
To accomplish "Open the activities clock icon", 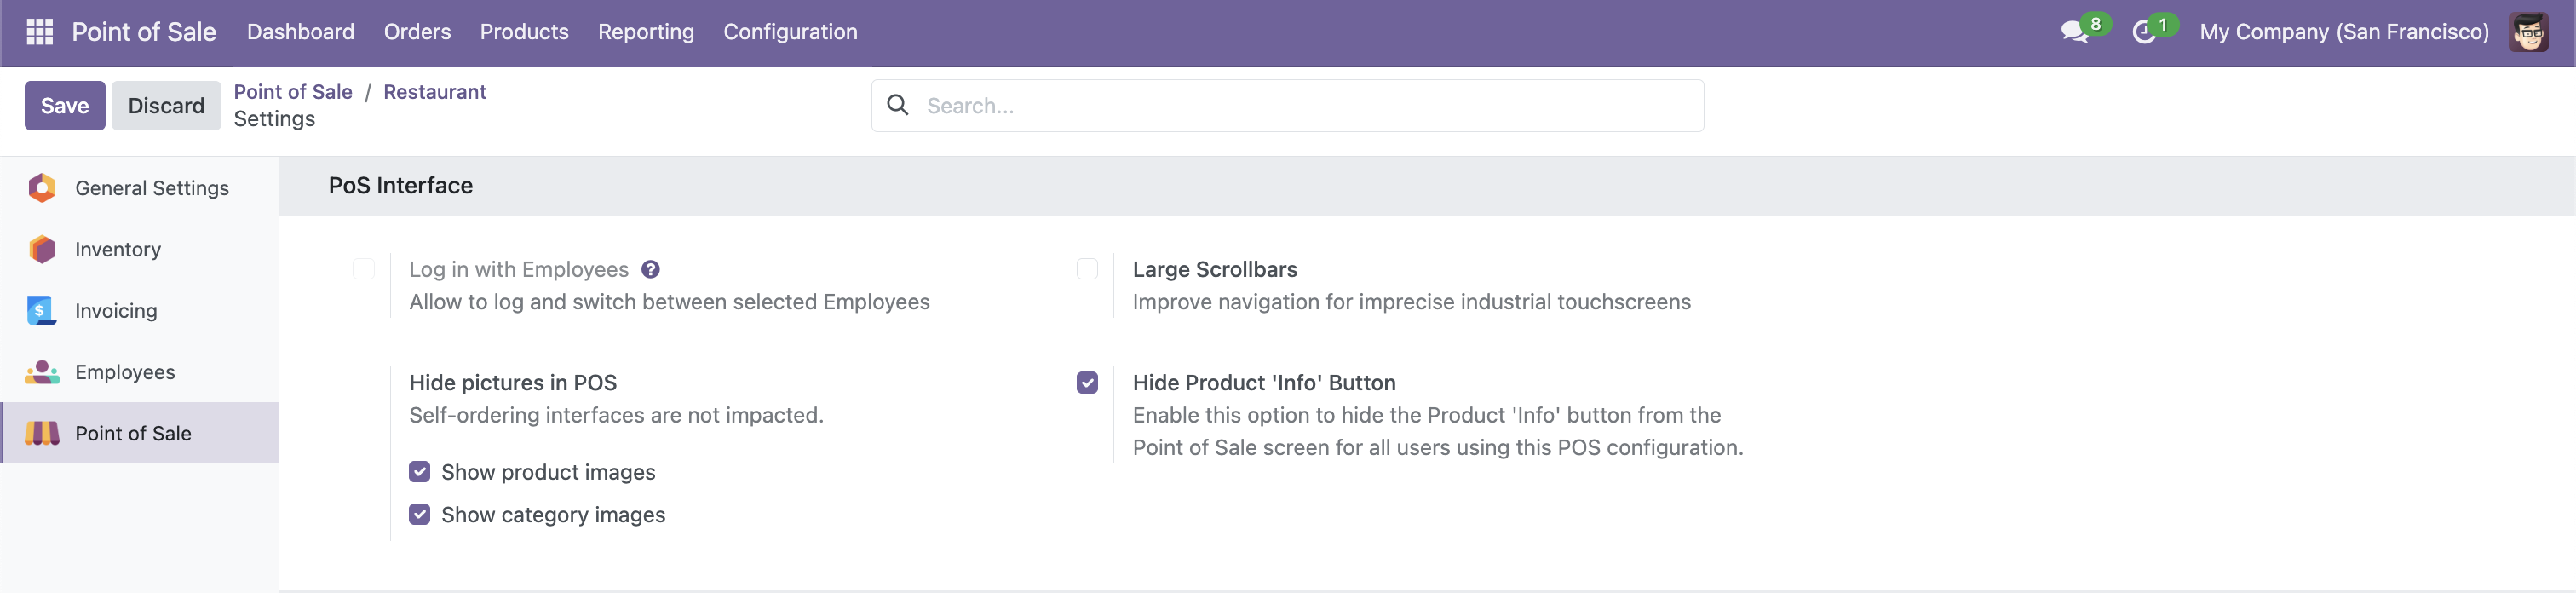I will click(2143, 32).
